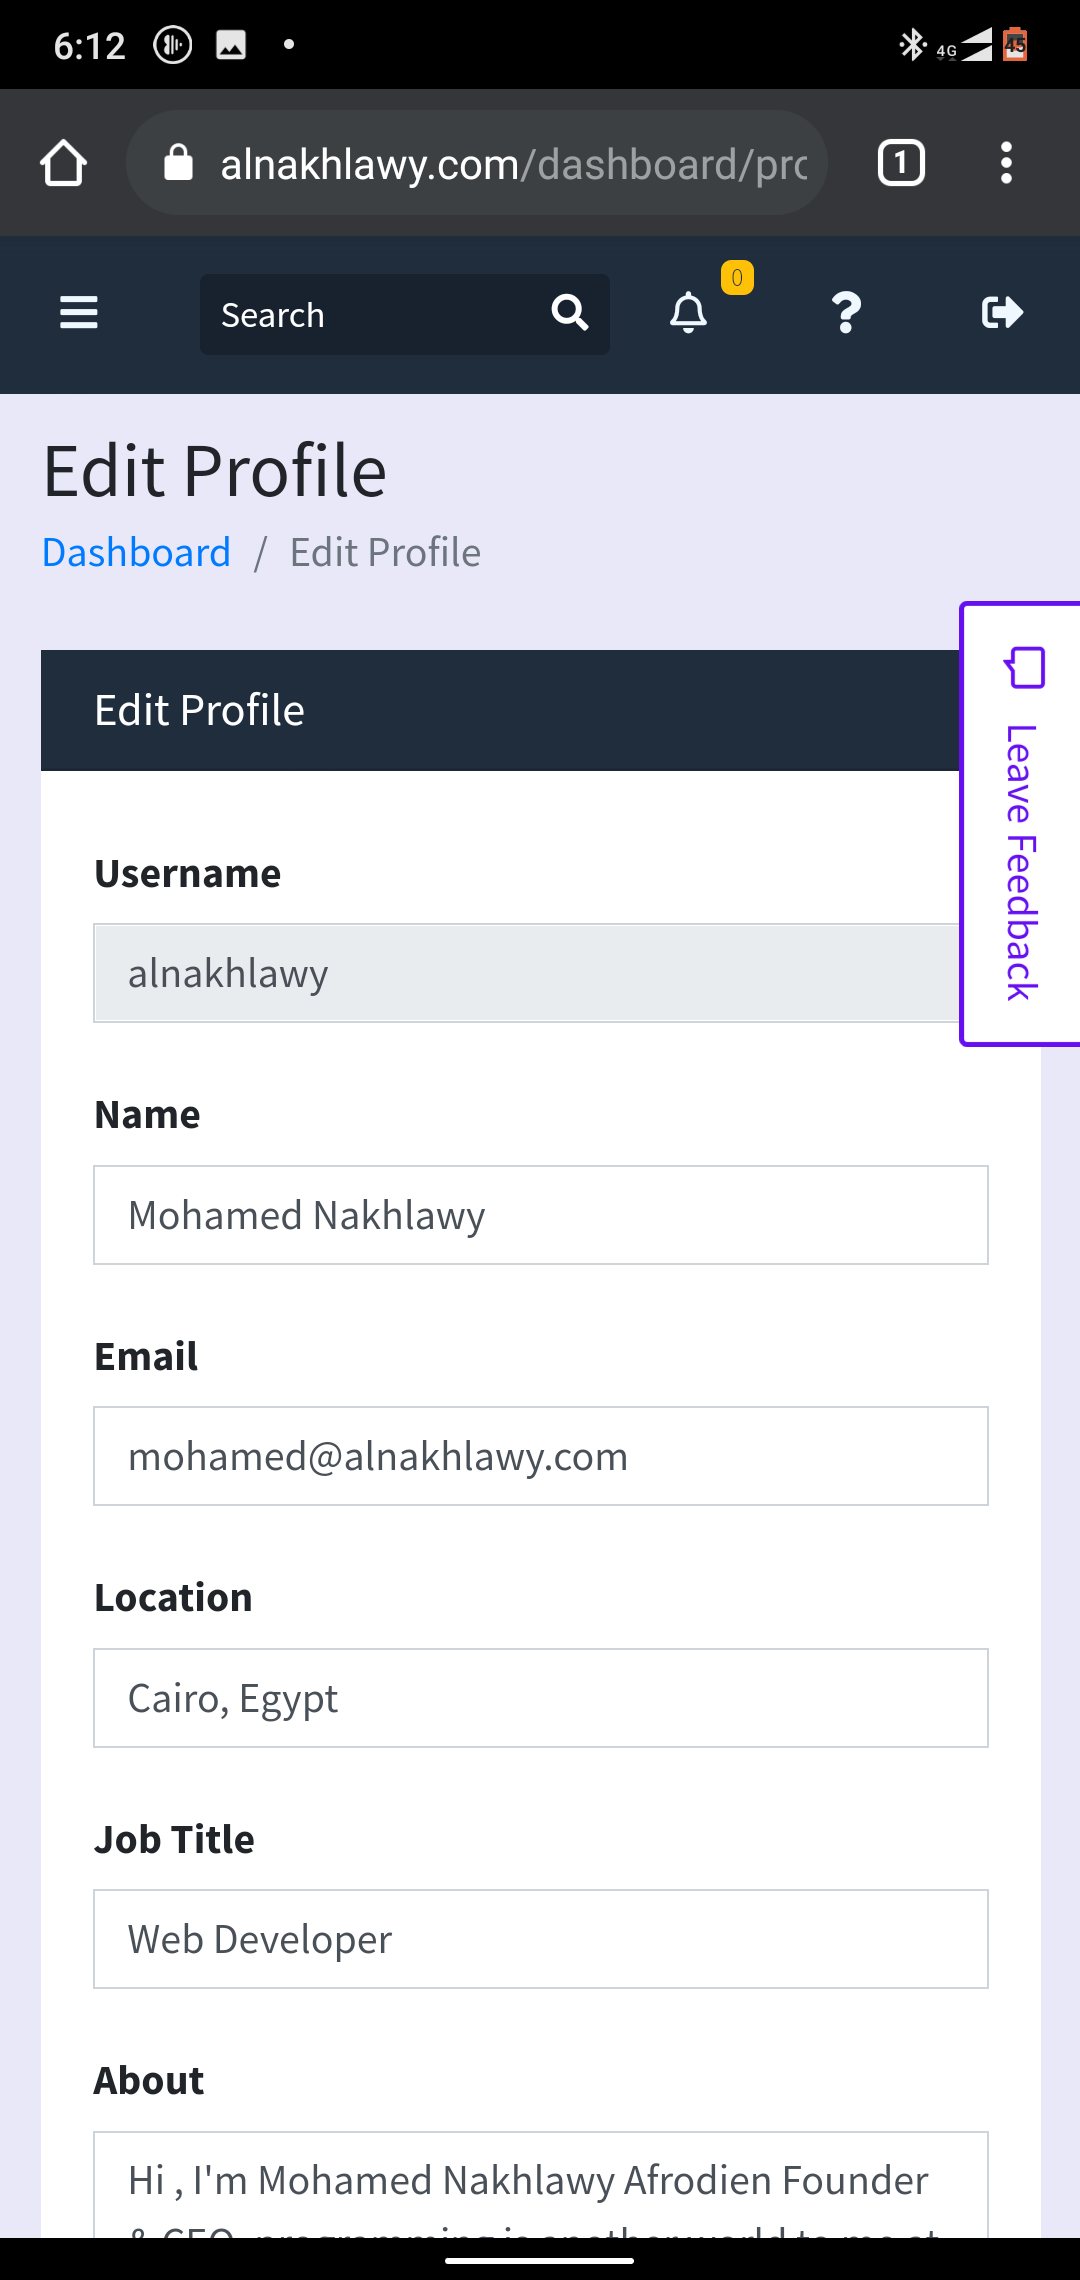Open the browser tab switcher
Viewport: 1080px width, 2280px height.
pos(901,163)
